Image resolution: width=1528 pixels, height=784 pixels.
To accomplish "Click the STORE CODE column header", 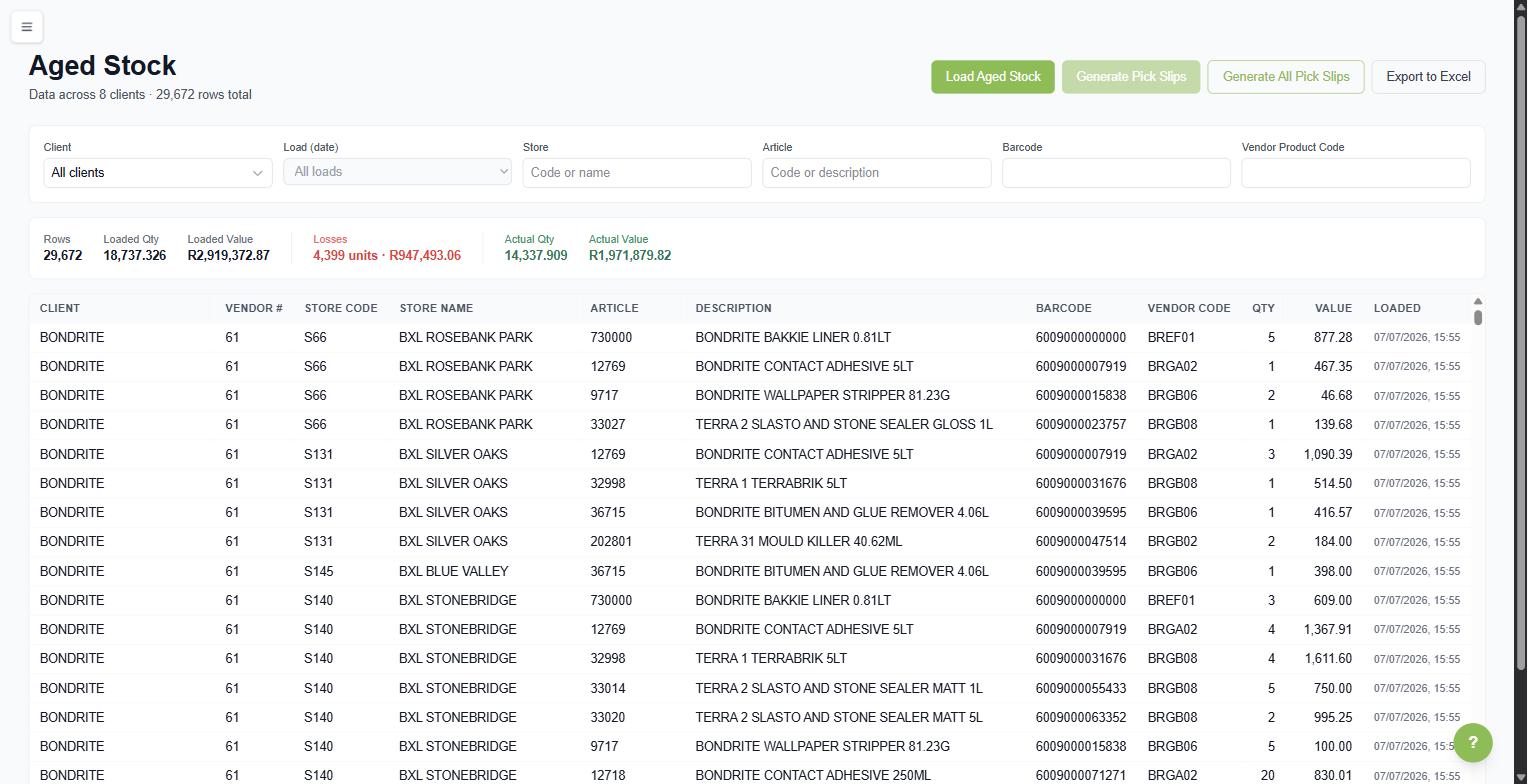I will click(x=341, y=308).
